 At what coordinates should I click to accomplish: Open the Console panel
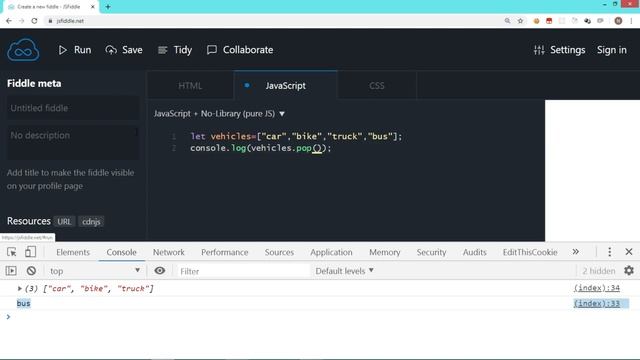click(x=122, y=252)
